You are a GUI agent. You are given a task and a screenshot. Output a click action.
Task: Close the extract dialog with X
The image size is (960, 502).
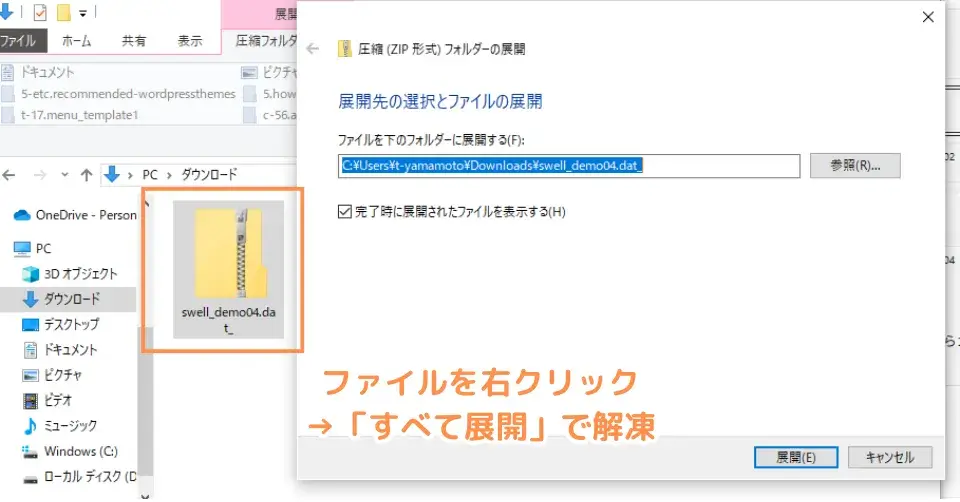click(928, 17)
